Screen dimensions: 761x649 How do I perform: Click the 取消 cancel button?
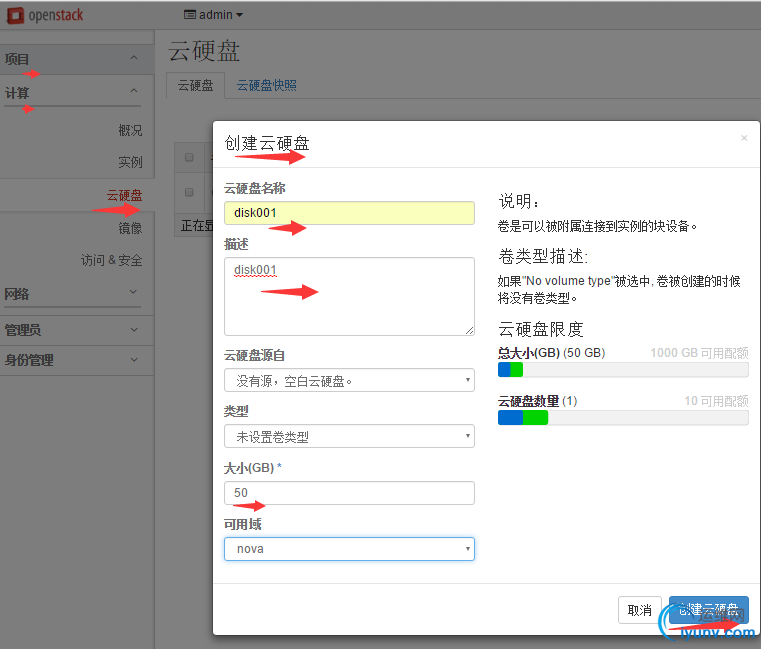639,610
